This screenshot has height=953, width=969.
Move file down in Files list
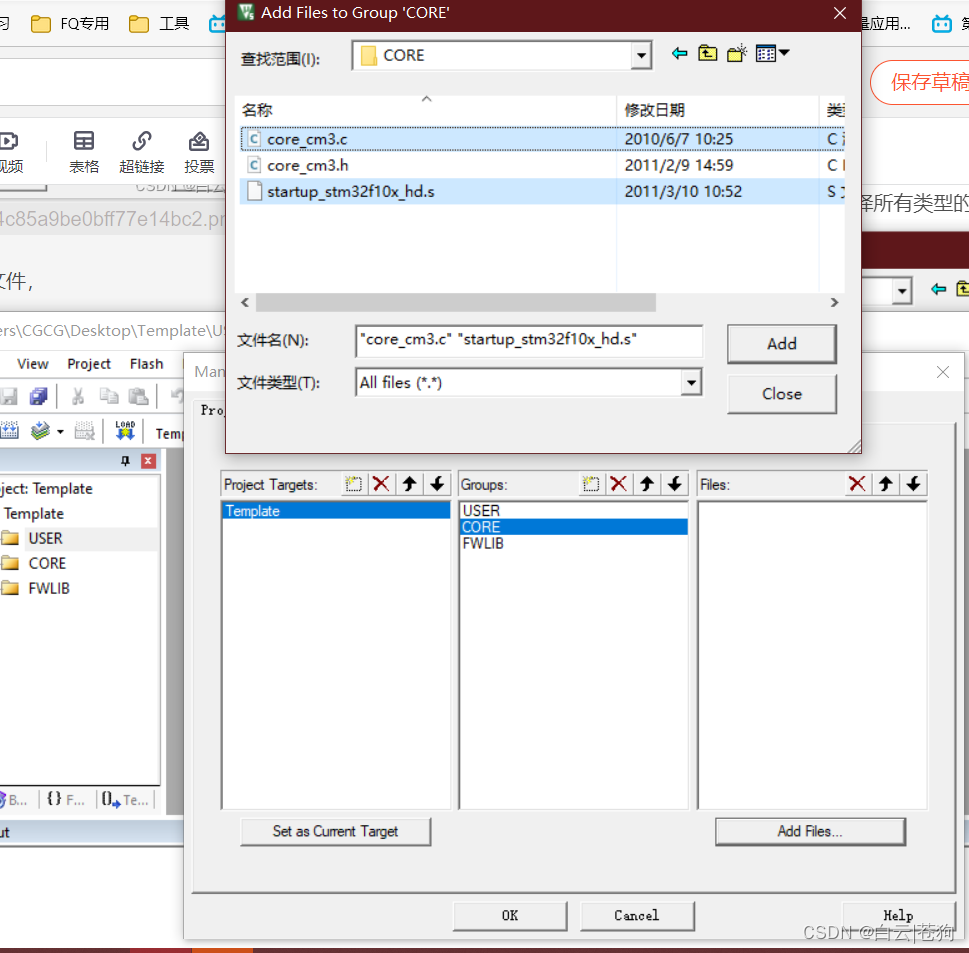[x=913, y=484]
